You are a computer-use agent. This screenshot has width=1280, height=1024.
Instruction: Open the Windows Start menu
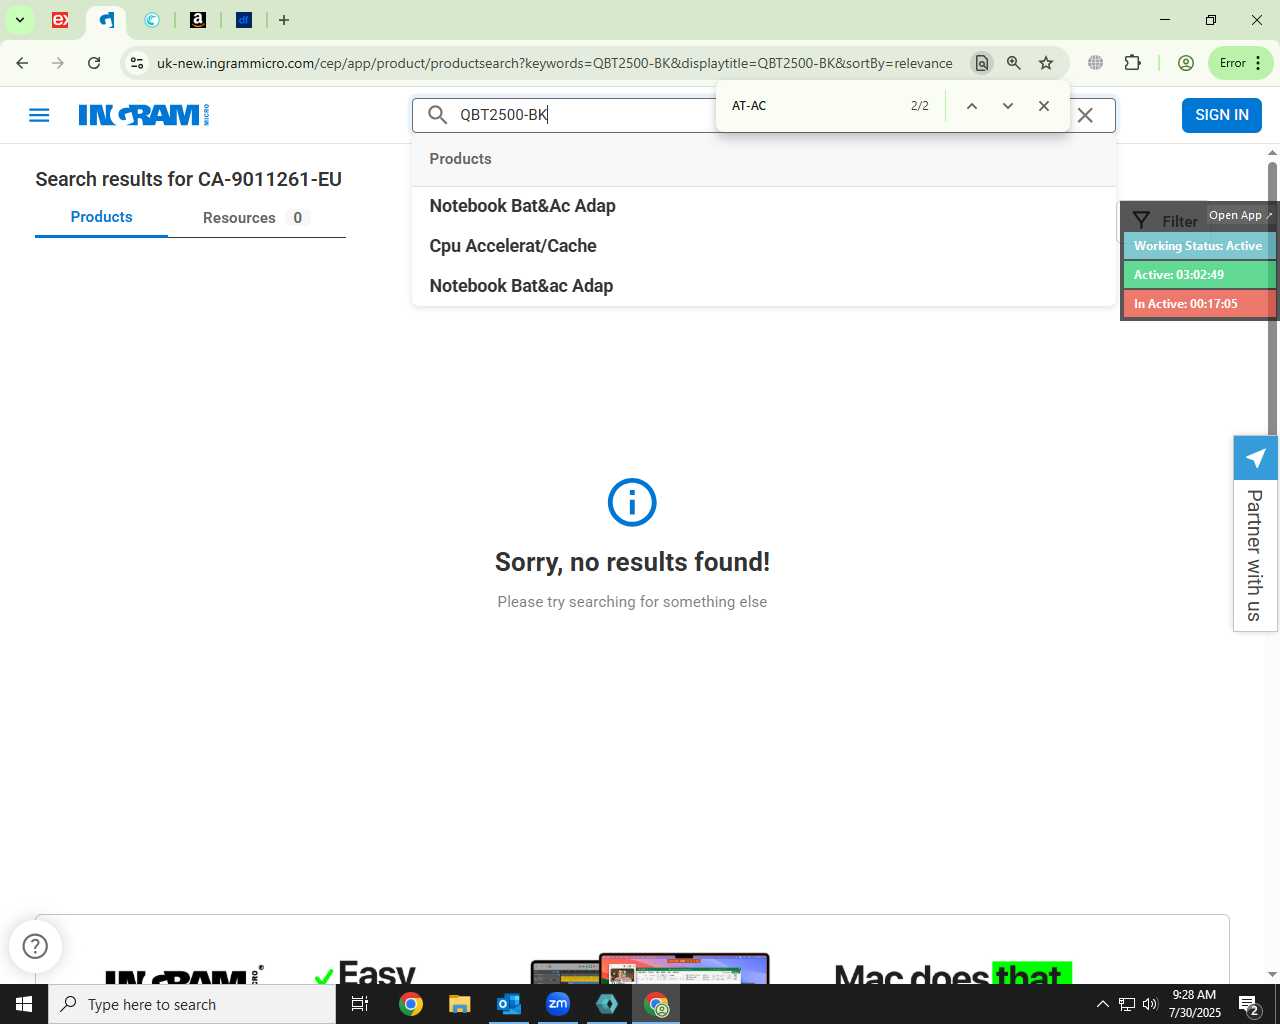(x=24, y=1004)
